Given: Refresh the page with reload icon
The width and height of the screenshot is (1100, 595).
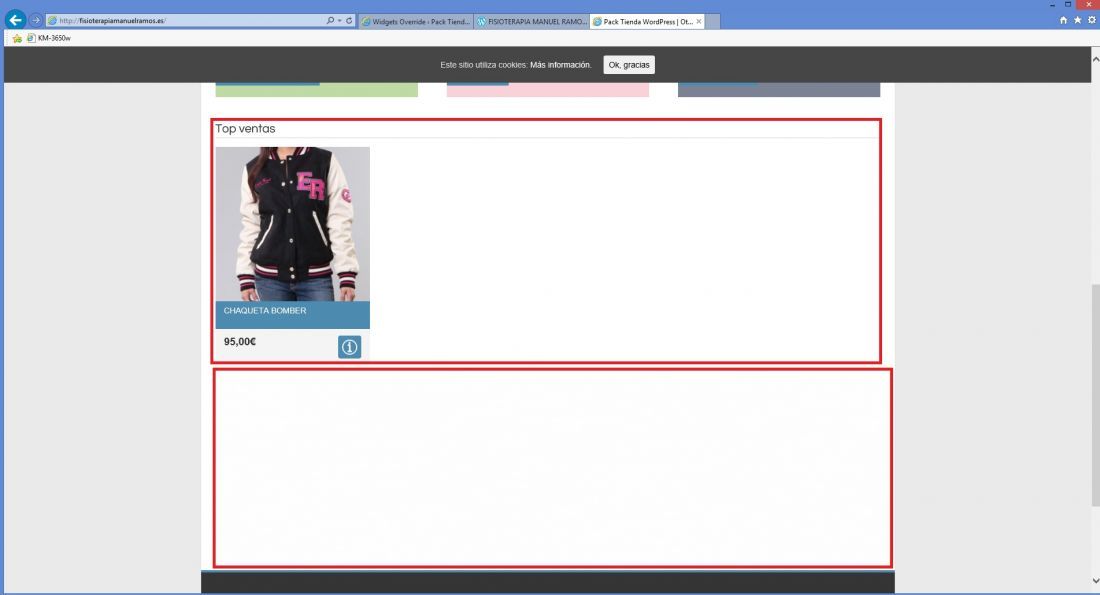Looking at the screenshot, I should click(349, 21).
